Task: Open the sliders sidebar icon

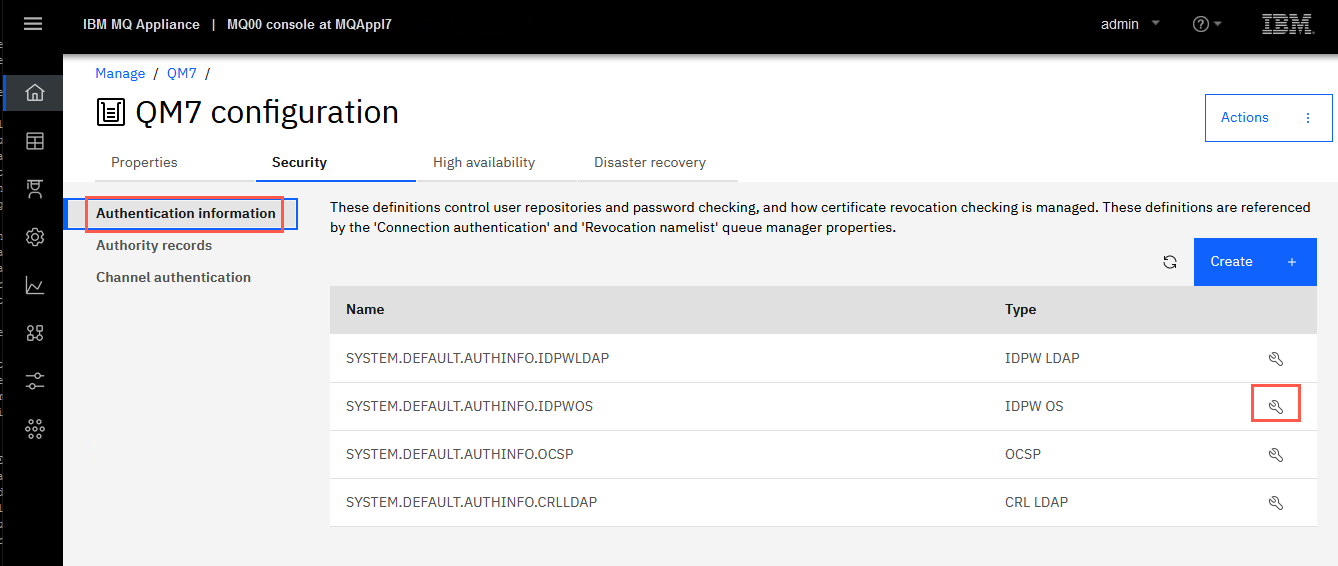Action: point(34,381)
